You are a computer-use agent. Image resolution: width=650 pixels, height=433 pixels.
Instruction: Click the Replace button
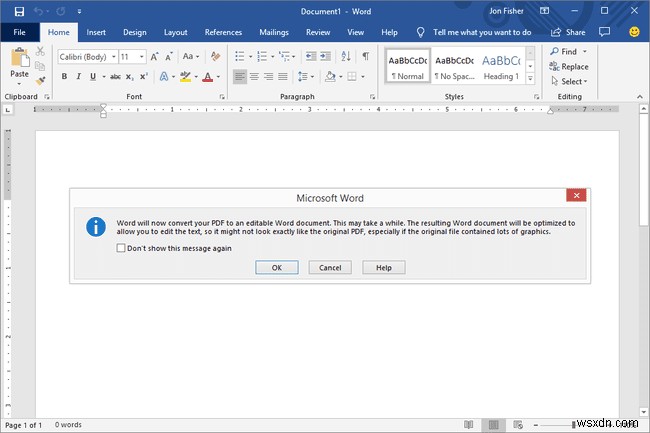(x=569, y=66)
